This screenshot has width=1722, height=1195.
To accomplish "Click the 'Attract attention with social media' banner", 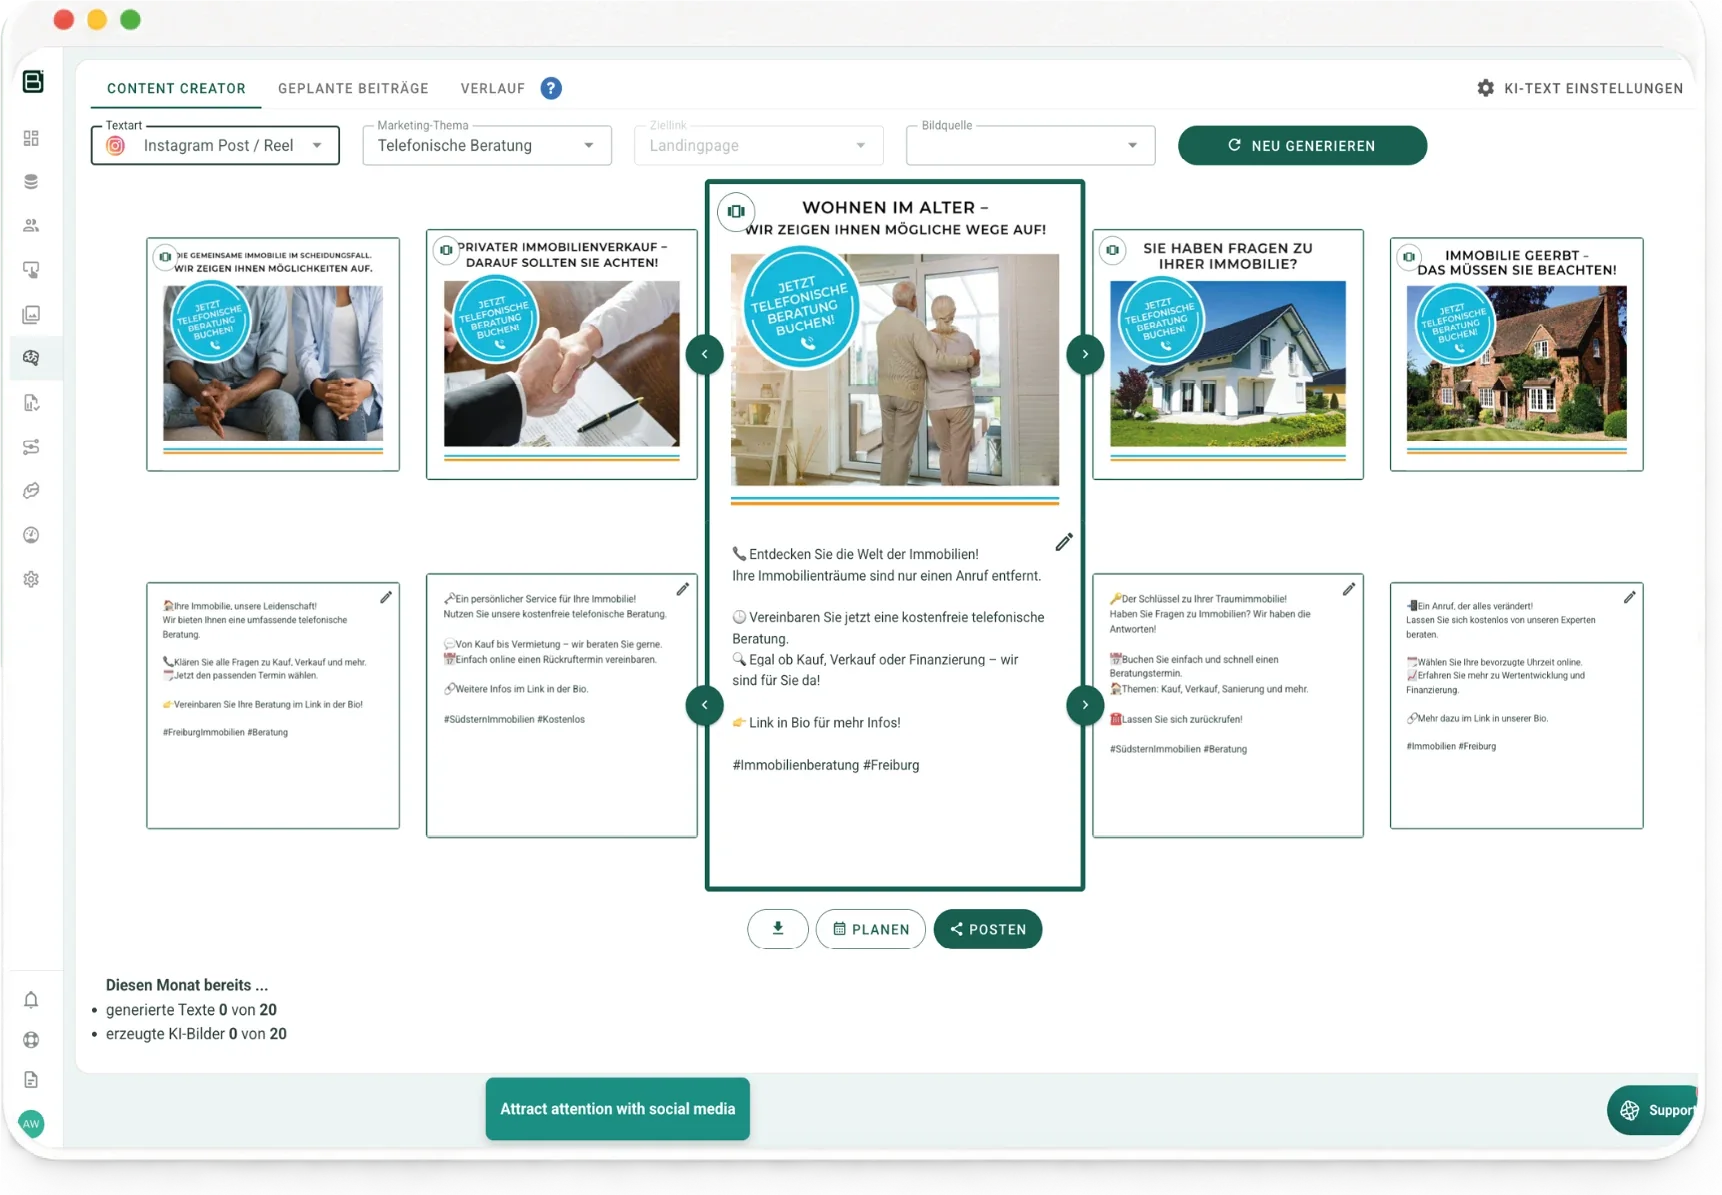I will click(618, 1109).
